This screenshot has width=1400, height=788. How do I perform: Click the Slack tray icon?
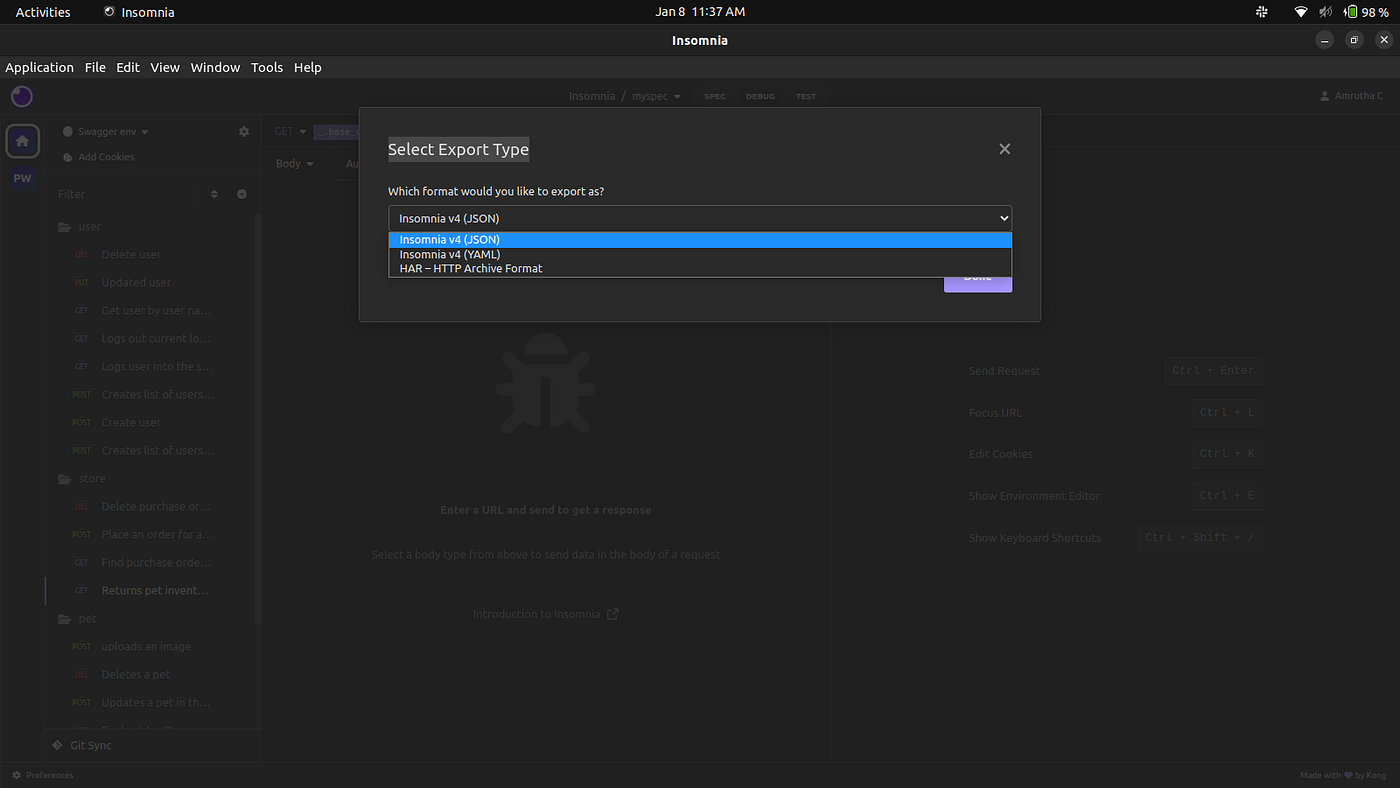(x=1262, y=12)
